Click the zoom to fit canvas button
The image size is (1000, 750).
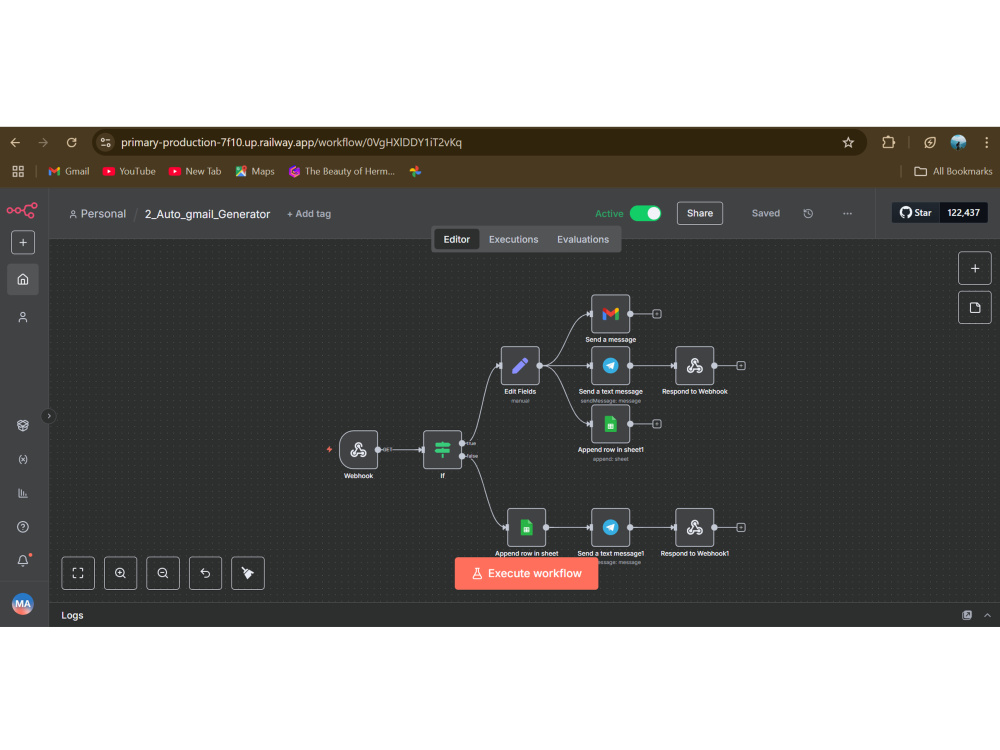pyautogui.click(x=78, y=573)
